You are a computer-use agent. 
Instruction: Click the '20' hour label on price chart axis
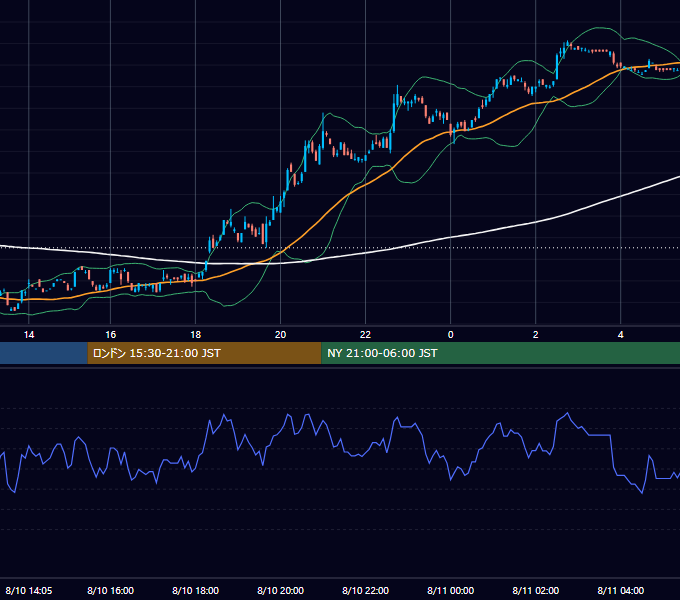281,335
